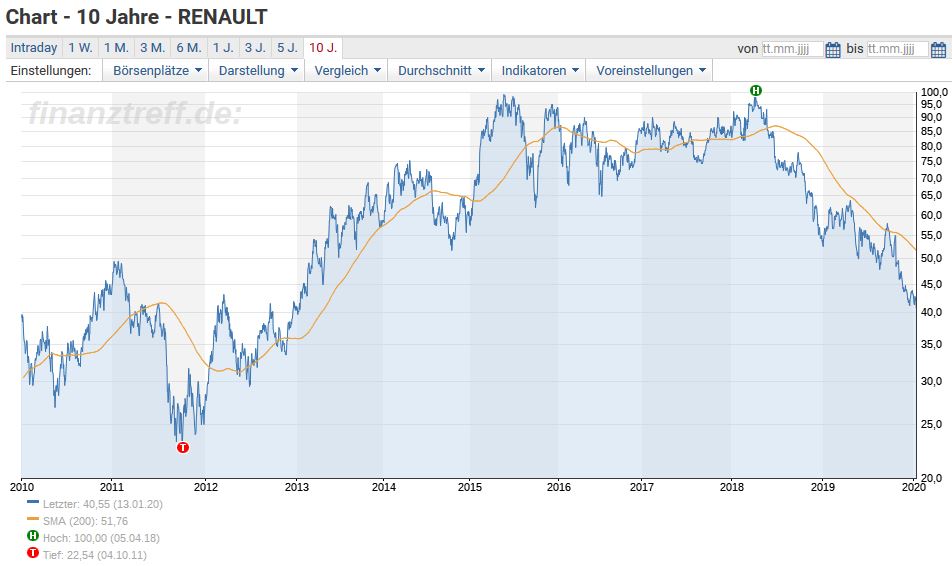
Task: Click the 25,0 y-axis value
Action: click(x=932, y=424)
